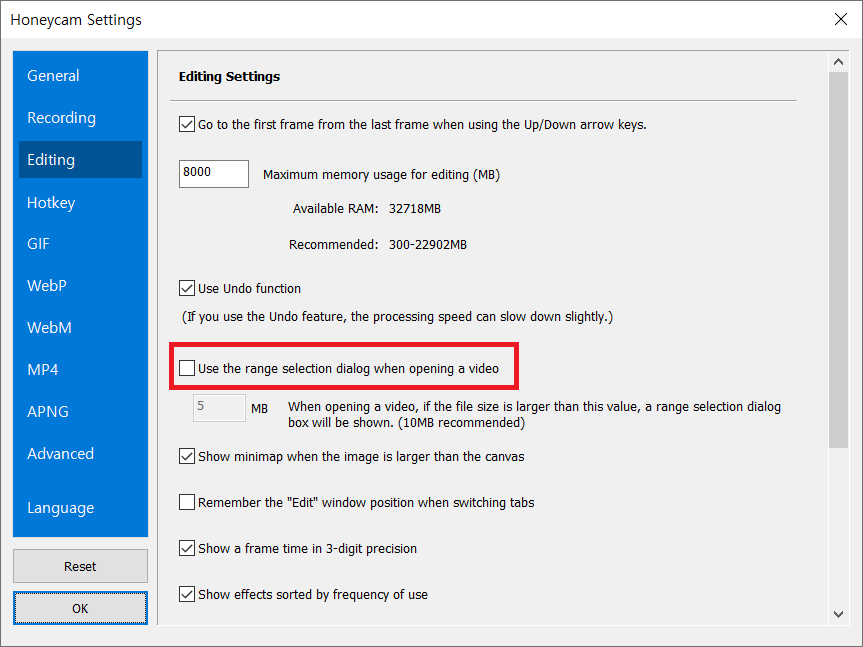This screenshot has height=647, width=863.
Task: Select the Hotkey tab in sidebar
Action: (51, 203)
